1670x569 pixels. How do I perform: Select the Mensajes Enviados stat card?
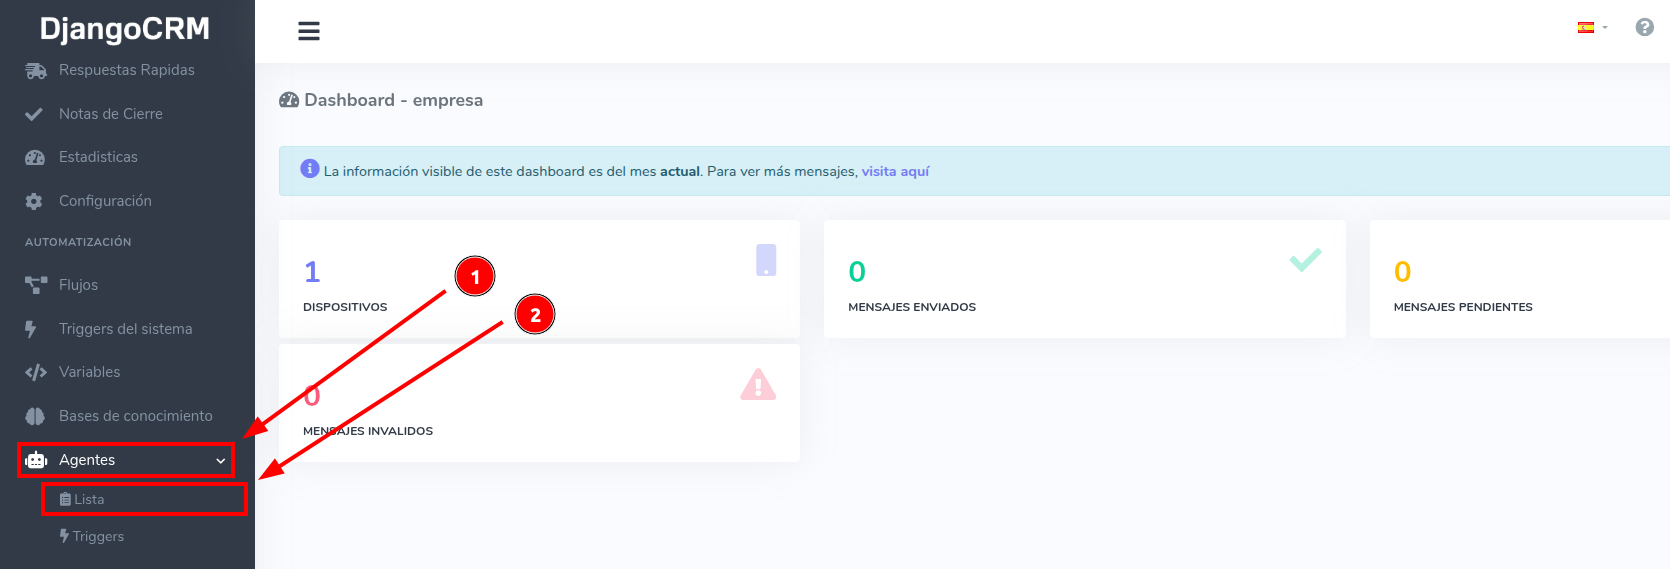click(1084, 279)
